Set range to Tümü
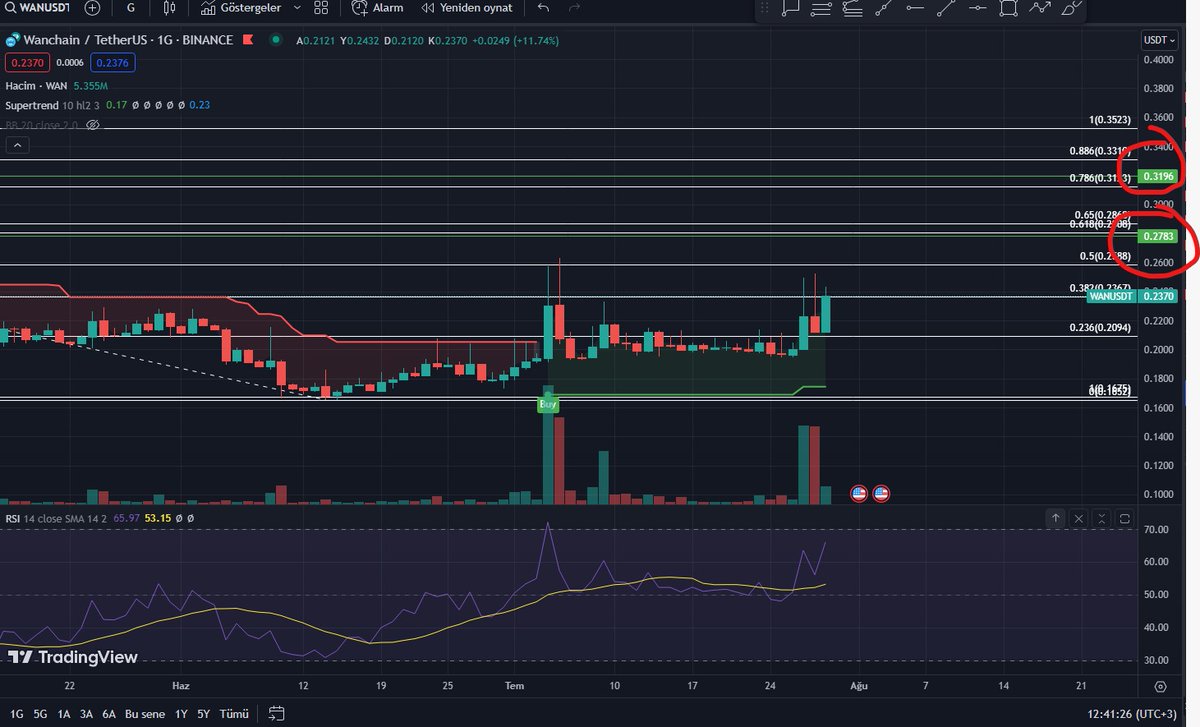This screenshot has width=1200, height=727. point(233,713)
